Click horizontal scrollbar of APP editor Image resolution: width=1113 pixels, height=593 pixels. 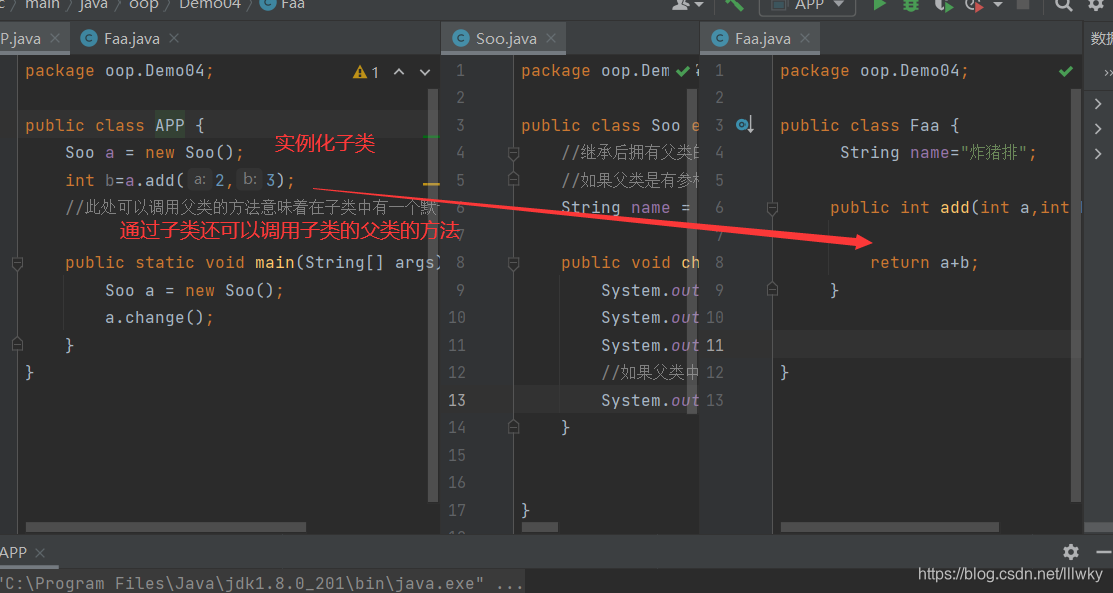[165, 527]
